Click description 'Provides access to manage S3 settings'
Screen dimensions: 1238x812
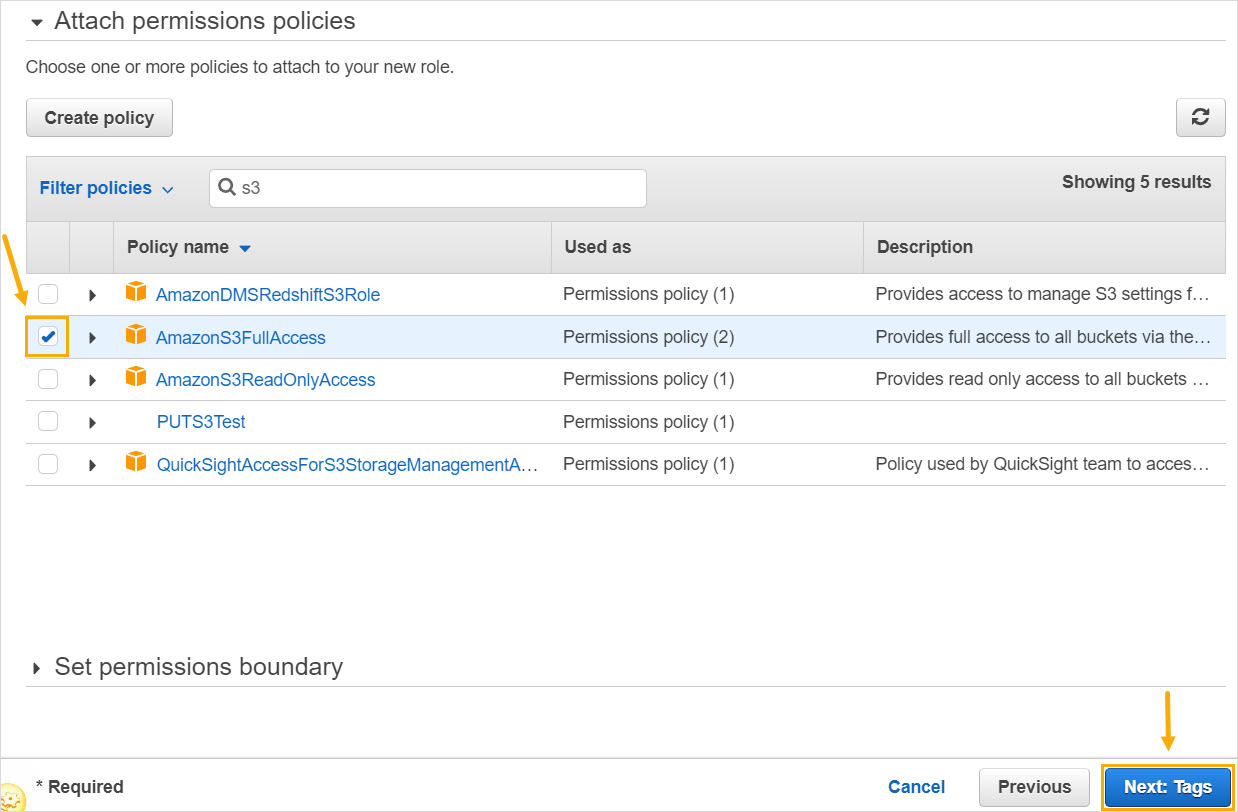point(1043,295)
